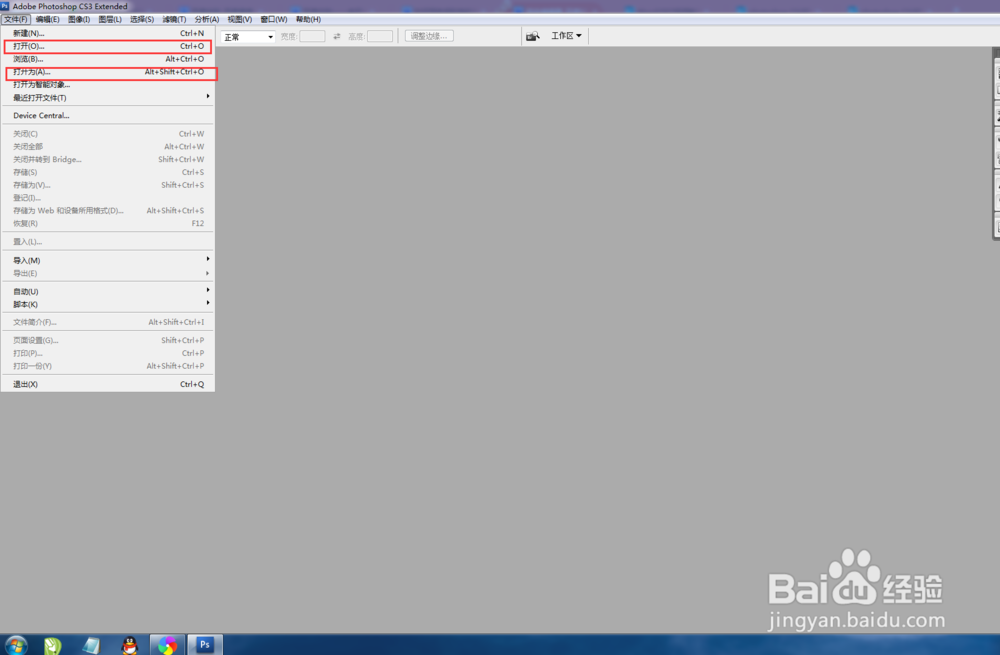Image resolution: width=1000 pixels, height=655 pixels.
Task: Open the 视图(V) menu
Action: pos(240,19)
